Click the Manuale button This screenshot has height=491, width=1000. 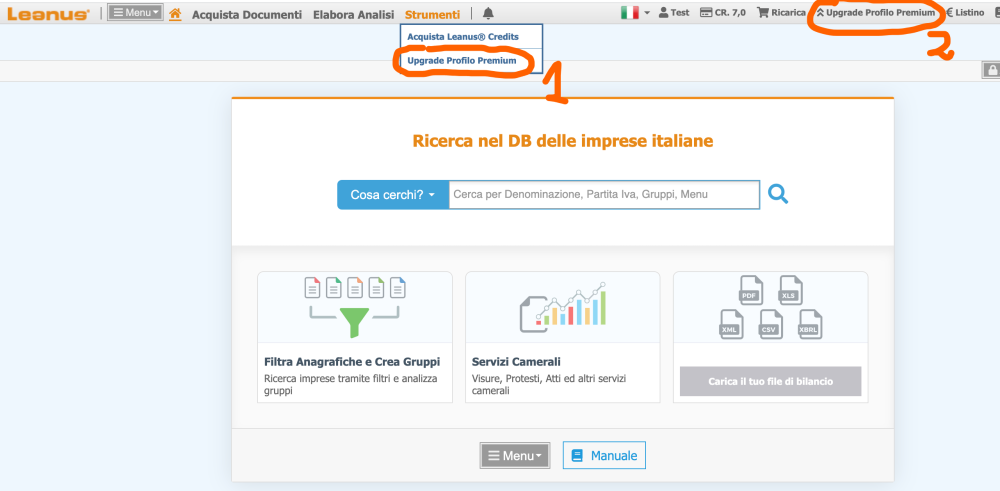604,456
